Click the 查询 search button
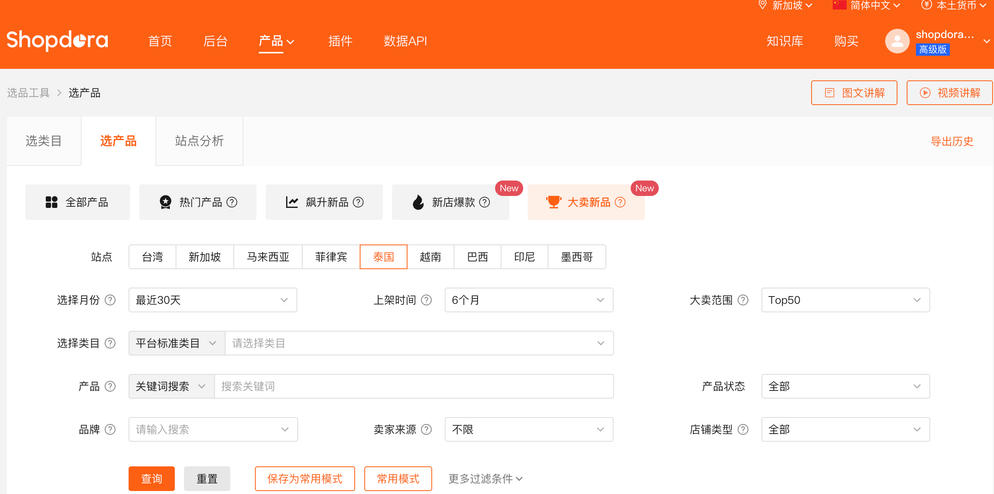 pyautogui.click(x=152, y=479)
